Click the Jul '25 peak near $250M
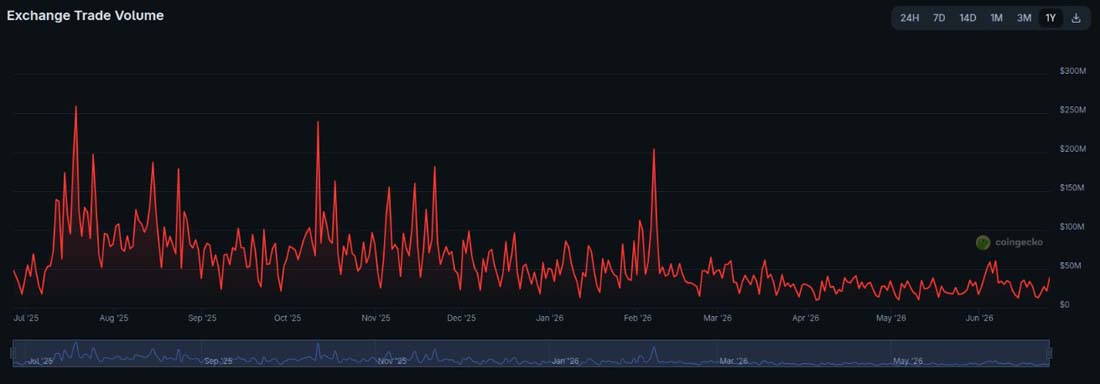1100x384 pixels. coord(76,107)
